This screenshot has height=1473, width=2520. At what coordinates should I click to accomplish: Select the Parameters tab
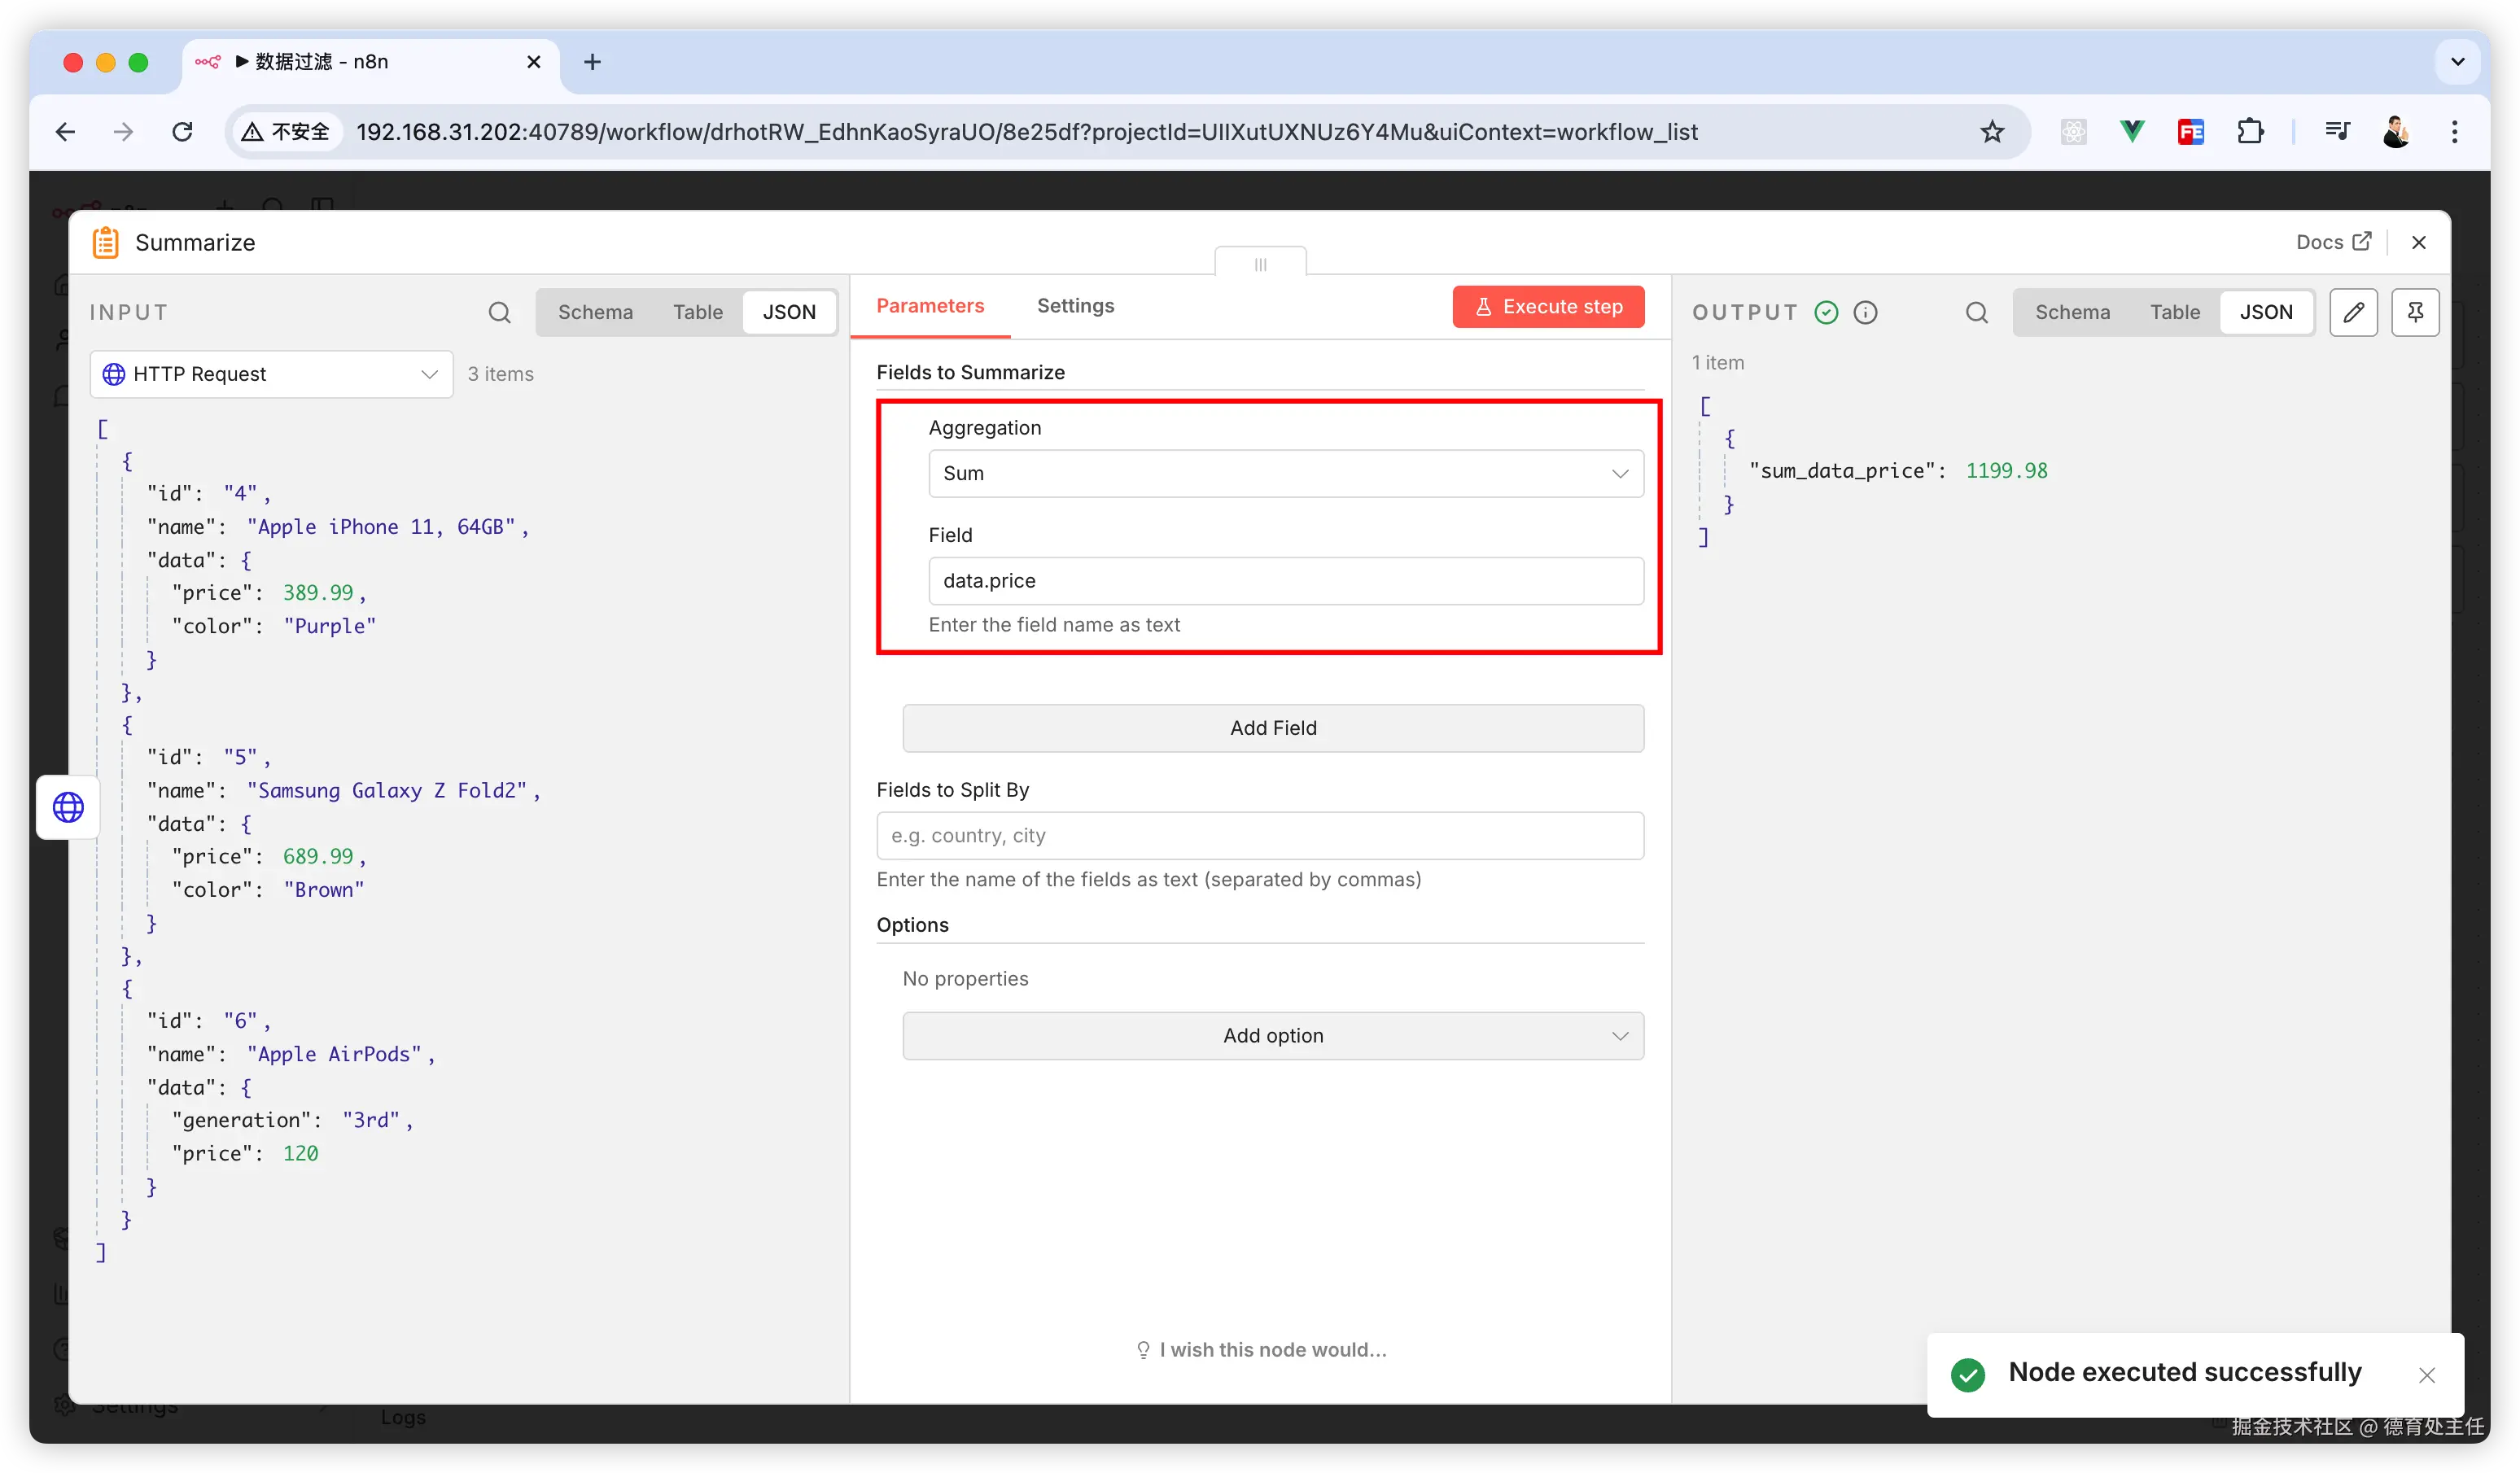tap(929, 306)
